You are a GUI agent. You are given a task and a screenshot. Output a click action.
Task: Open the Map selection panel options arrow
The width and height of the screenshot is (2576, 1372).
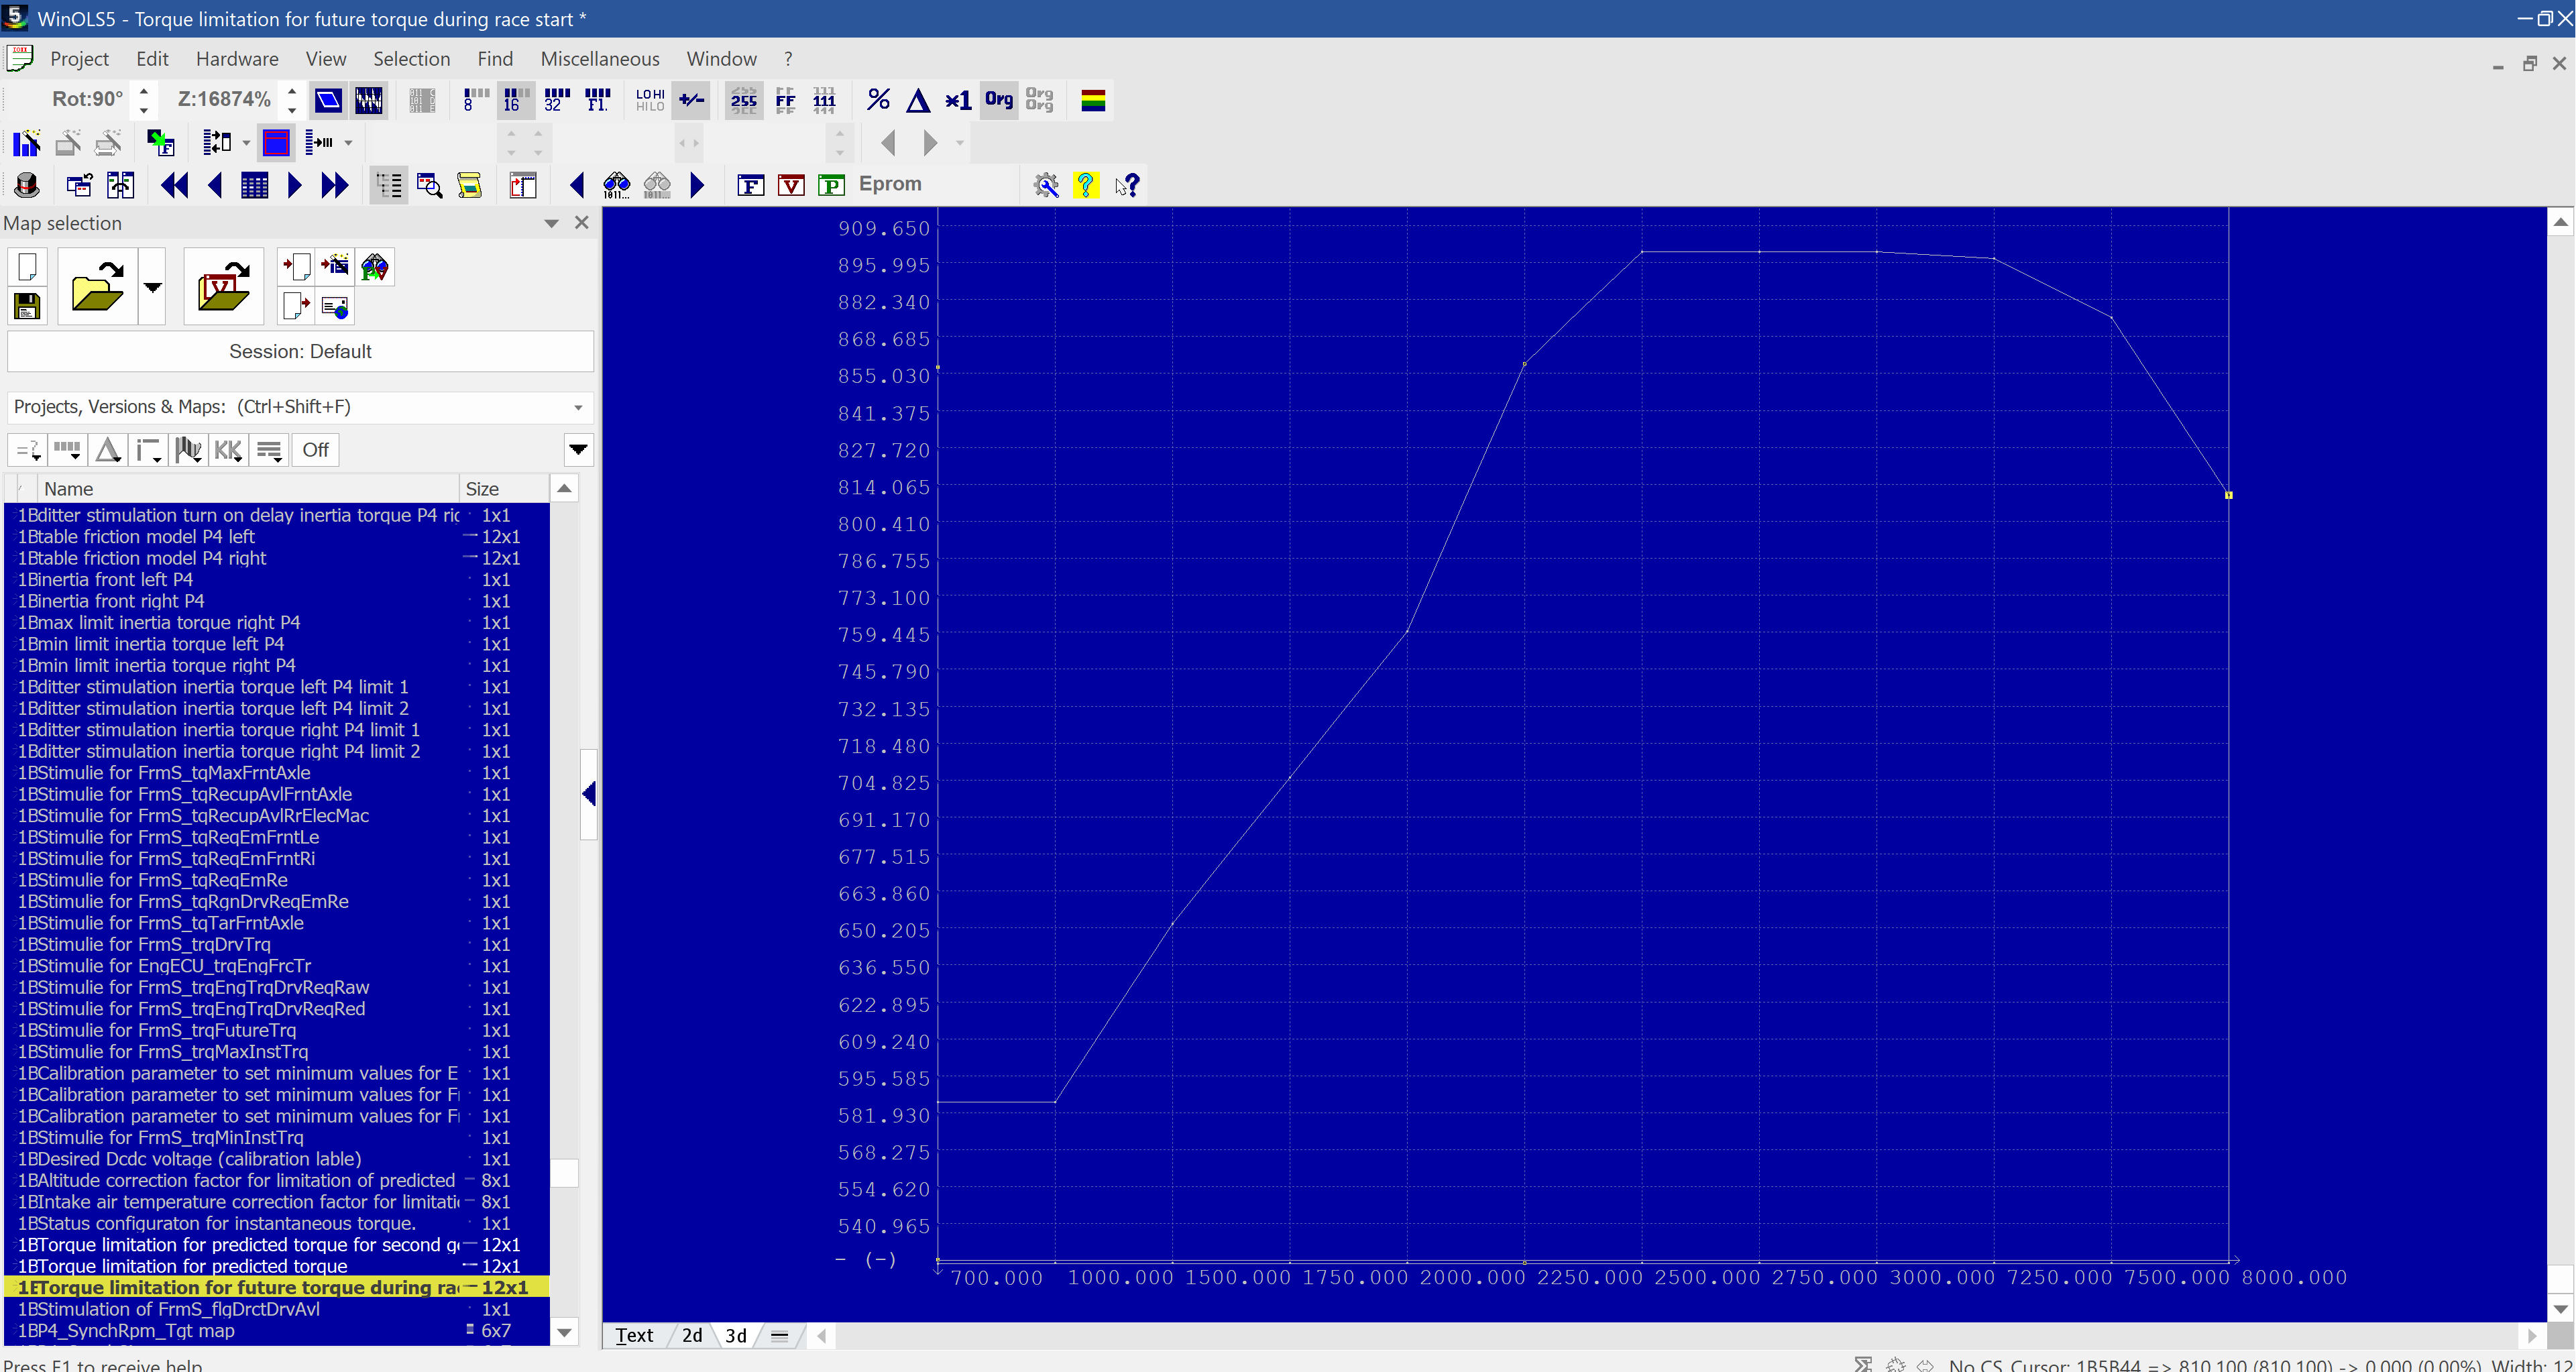tap(551, 223)
